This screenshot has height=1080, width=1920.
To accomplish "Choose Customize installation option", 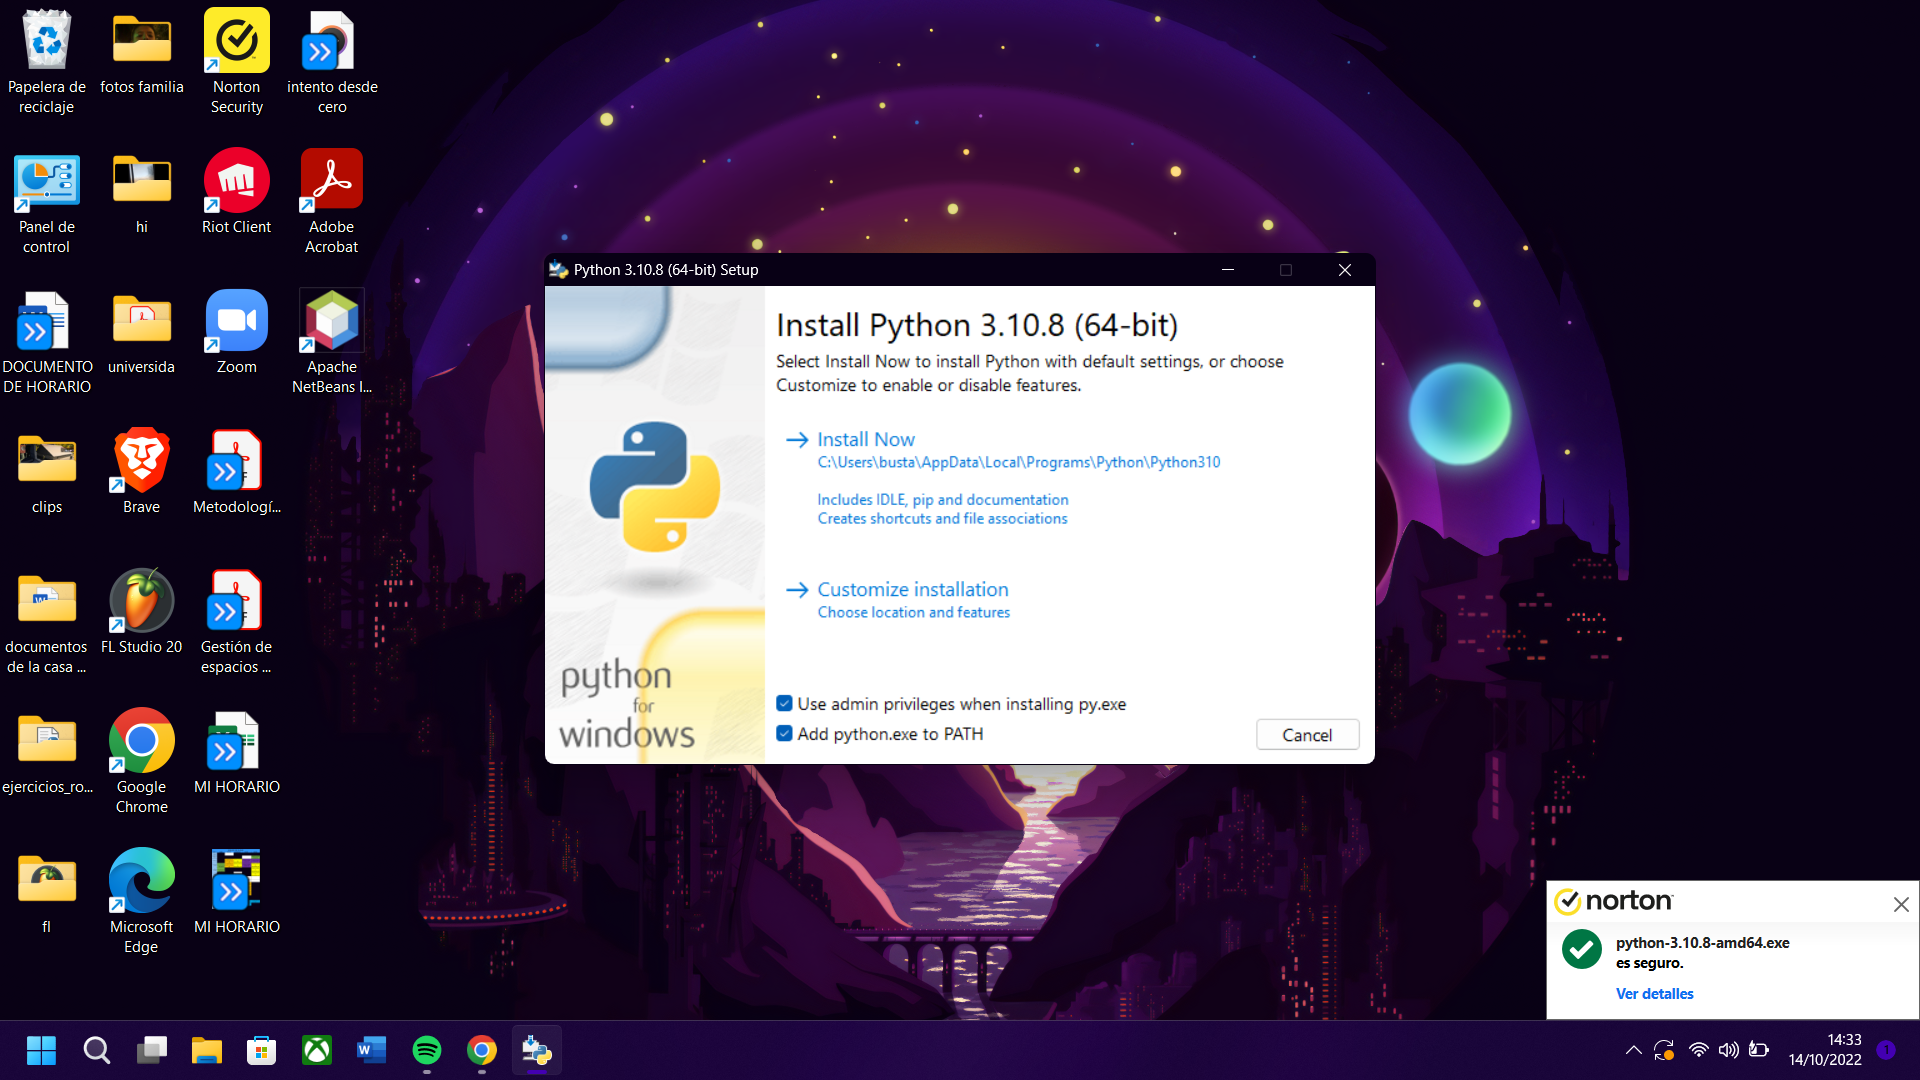I will pos(912,590).
